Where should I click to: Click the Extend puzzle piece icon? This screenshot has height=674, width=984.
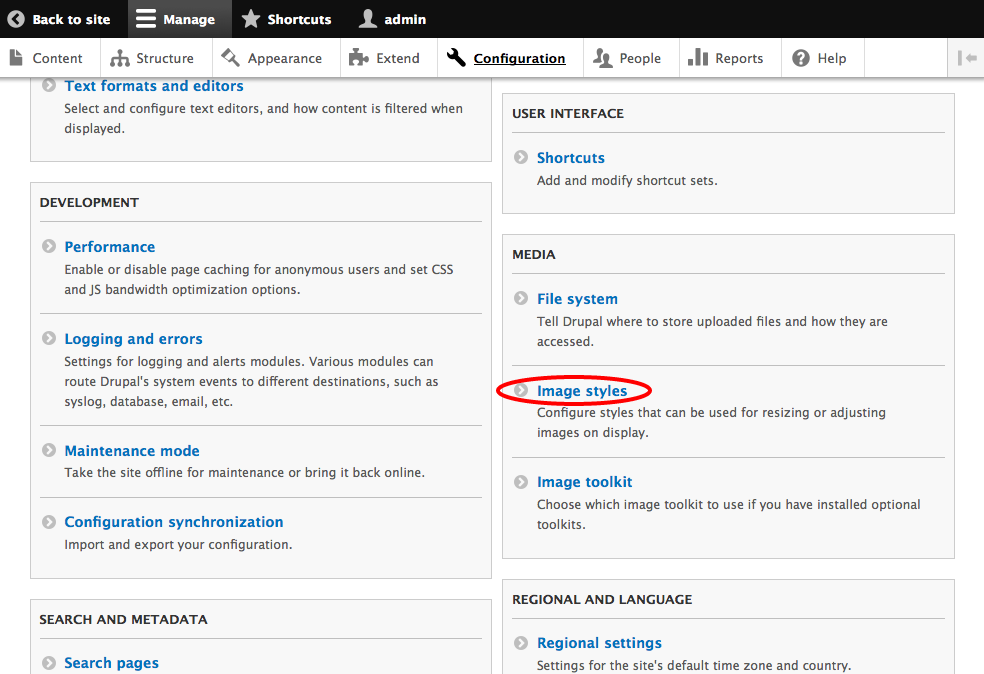[x=359, y=58]
